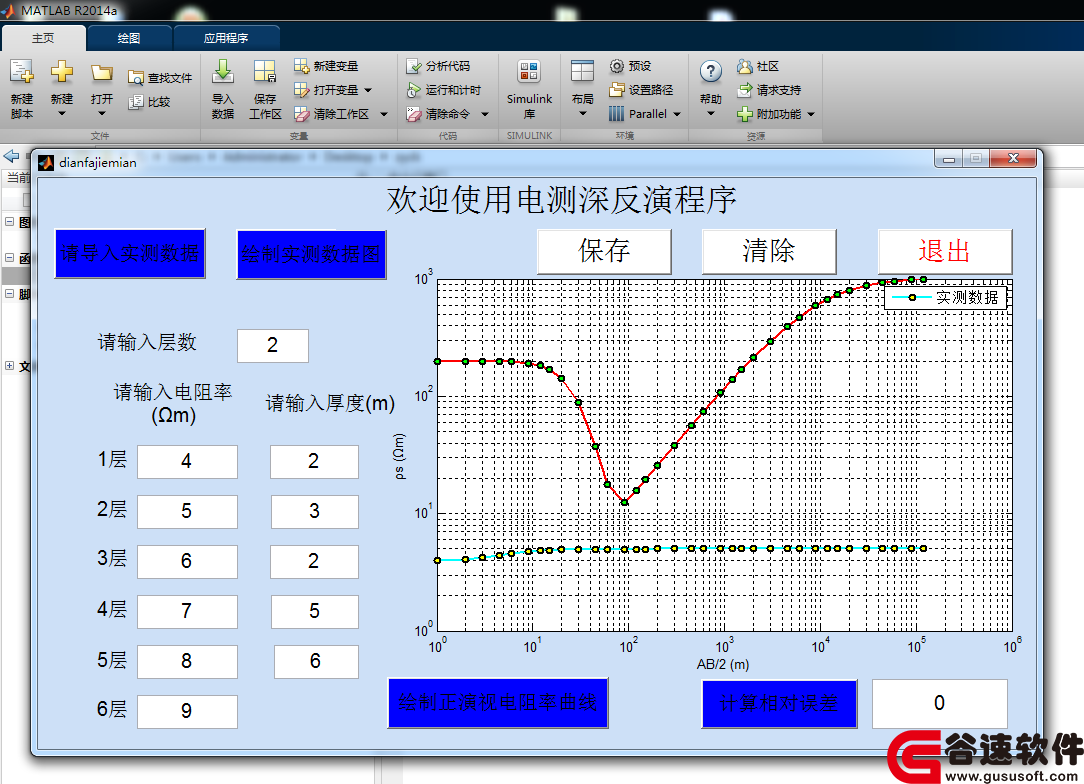This screenshot has width=1084, height=784.
Task: Launch Run and Time (运行和计时)
Action: (x=443, y=90)
